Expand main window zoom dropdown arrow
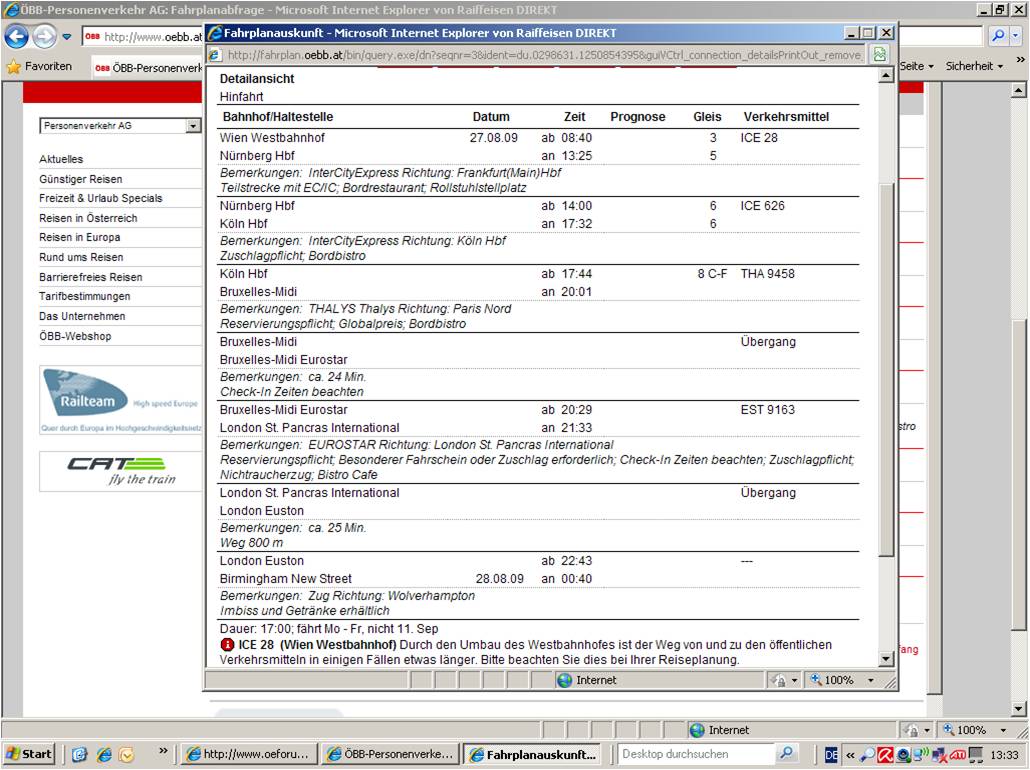 click(1003, 730)
